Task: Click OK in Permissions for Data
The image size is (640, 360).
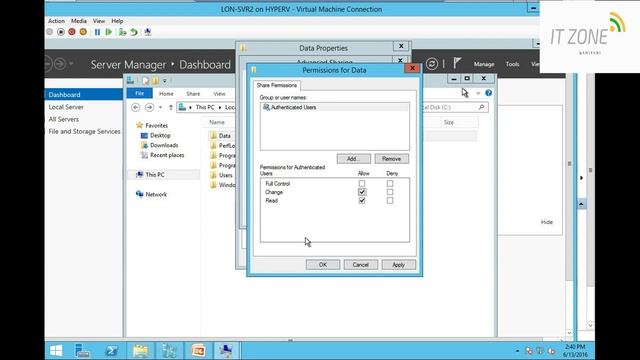Action: tap(323, 265)
